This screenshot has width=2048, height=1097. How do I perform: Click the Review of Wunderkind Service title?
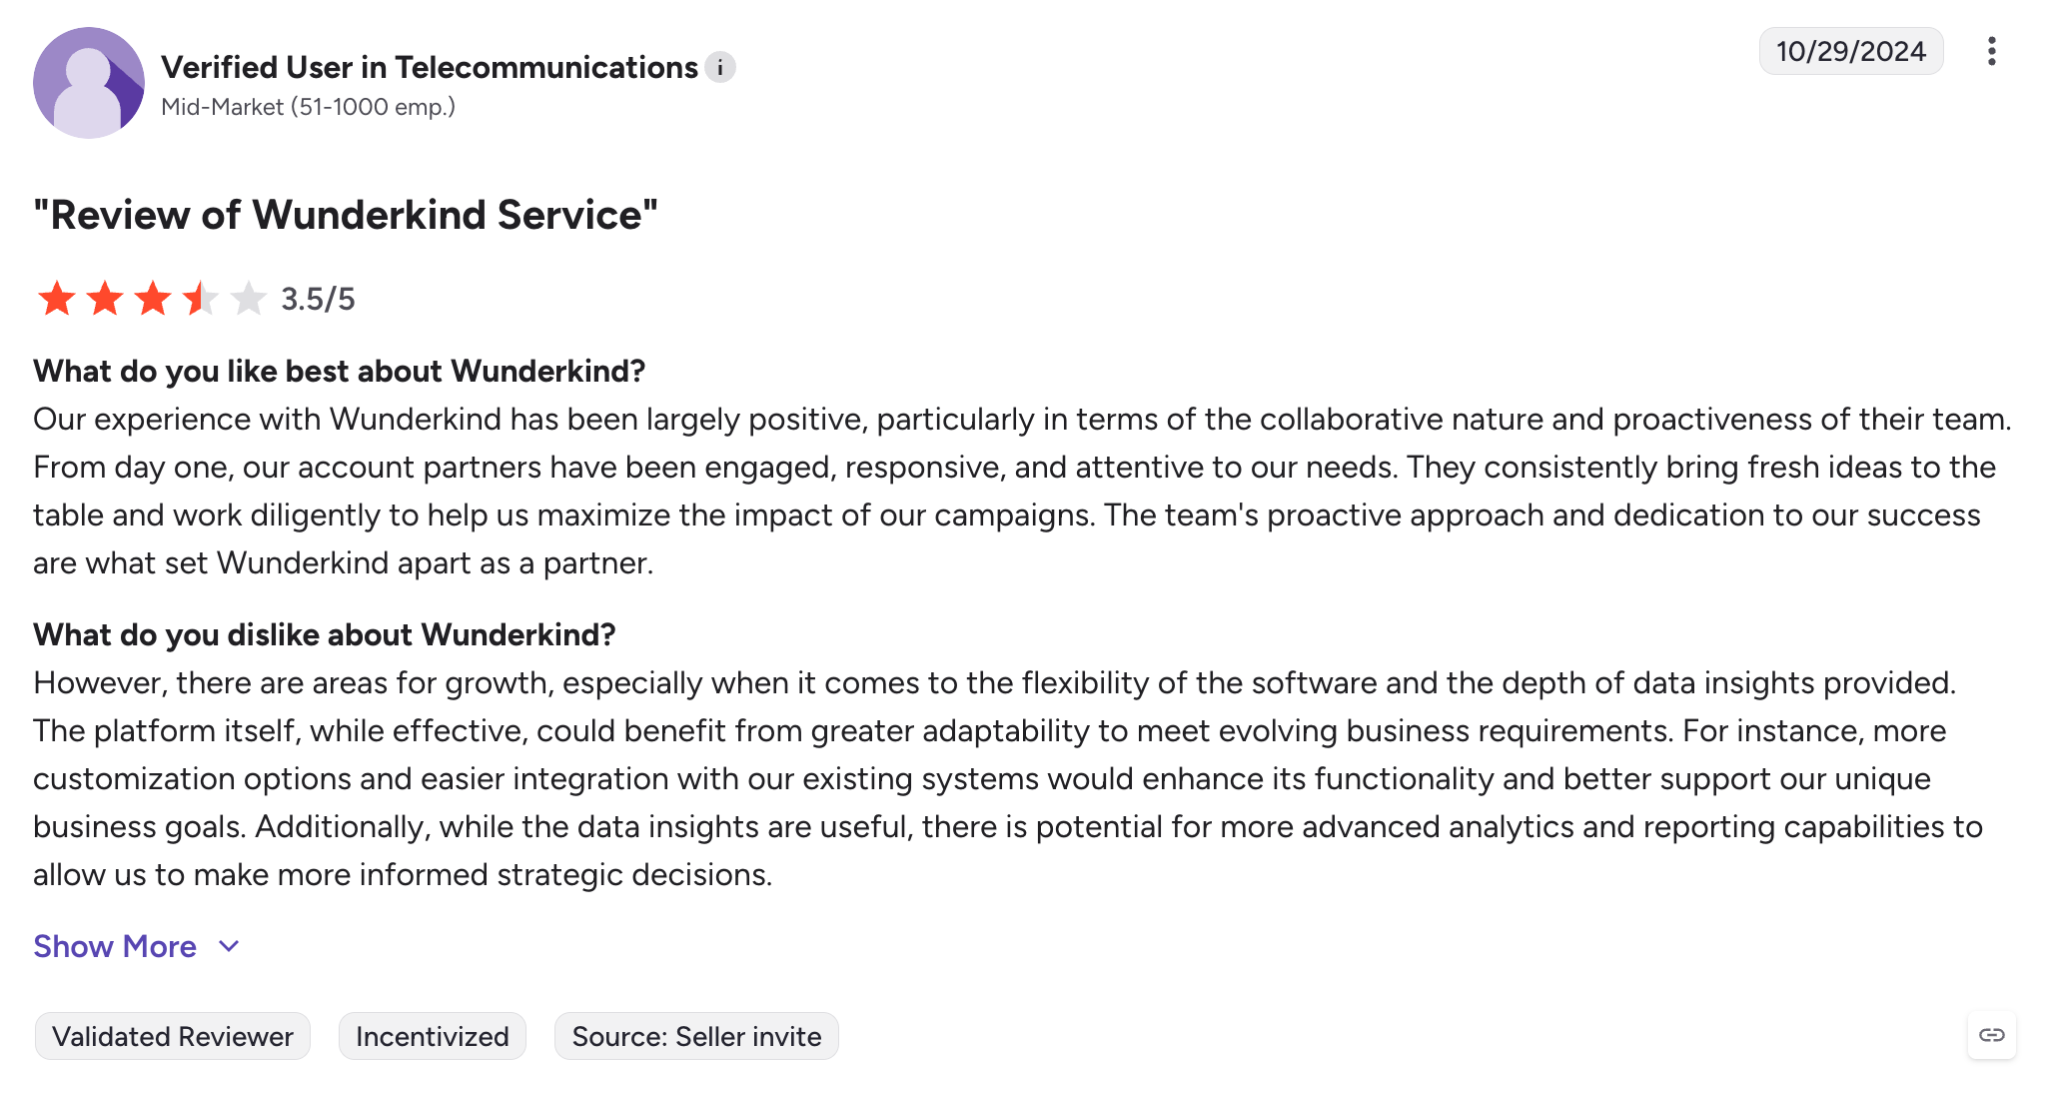pos(345,215)
